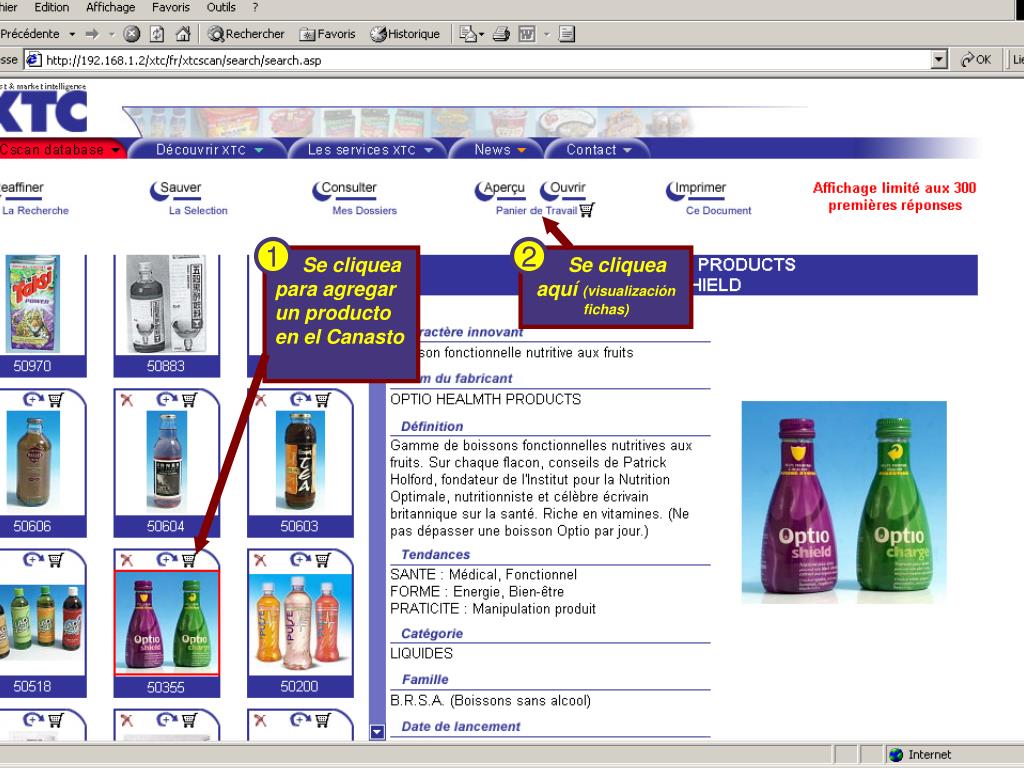Select the 50200 Pulse bottles thumbnail
This screenshot has width=1024, height=768.
tap(300, 623)
